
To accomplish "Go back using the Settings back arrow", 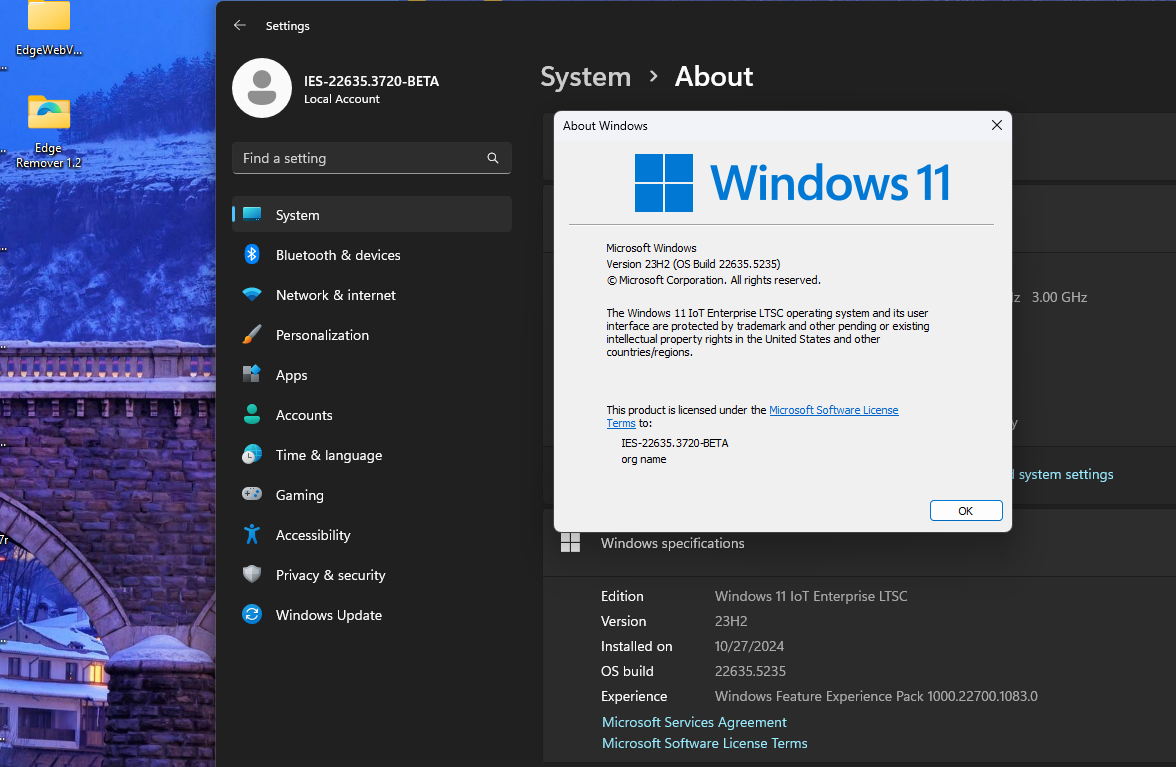I will [x=240, y=25].
